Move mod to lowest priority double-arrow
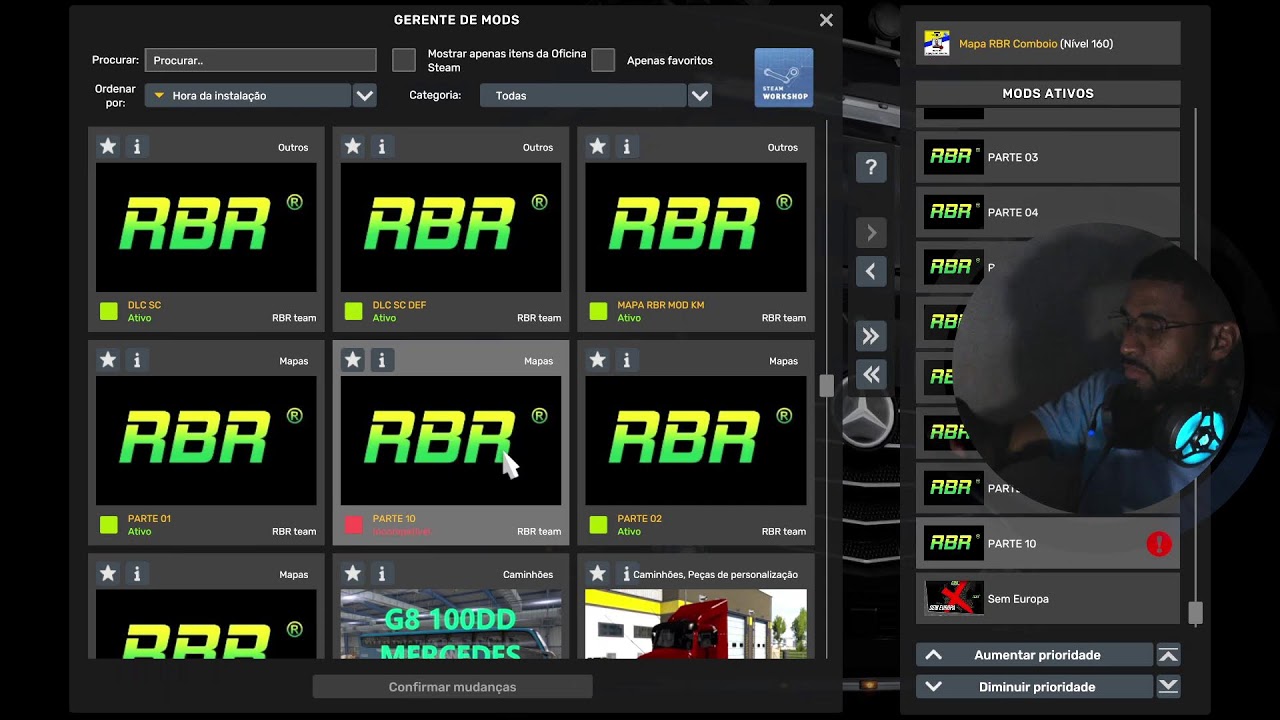1280x720 pixels. tap(1168, 687)
